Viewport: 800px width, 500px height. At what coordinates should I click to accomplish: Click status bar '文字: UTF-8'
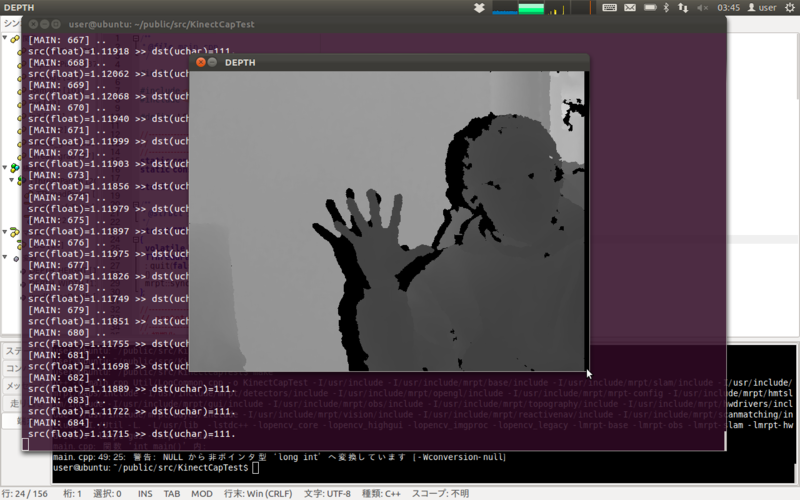(327, 493)
